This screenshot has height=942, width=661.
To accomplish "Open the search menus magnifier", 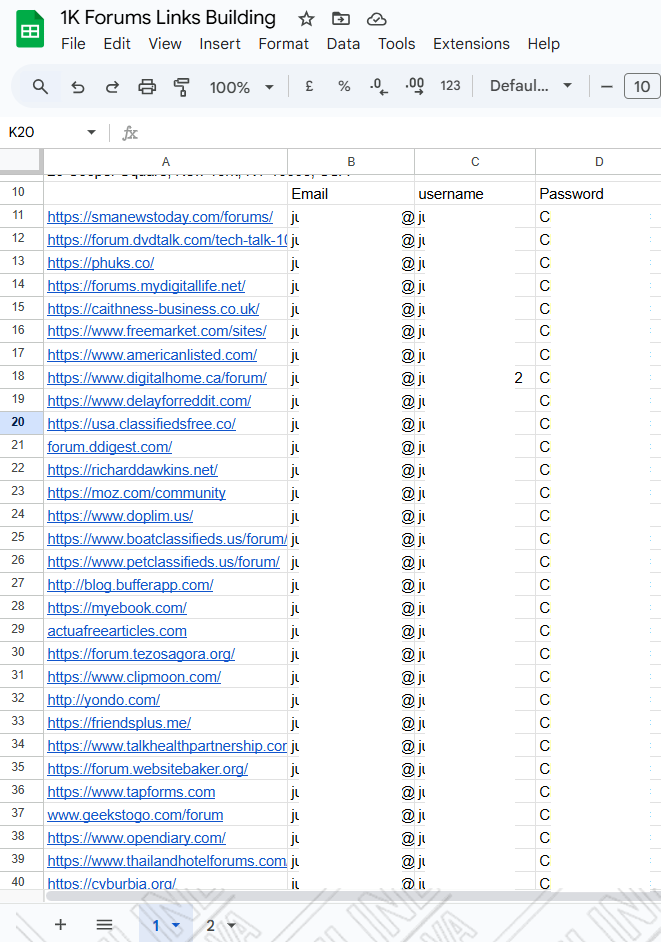I will pyautogui.click(x=40, y=87).
